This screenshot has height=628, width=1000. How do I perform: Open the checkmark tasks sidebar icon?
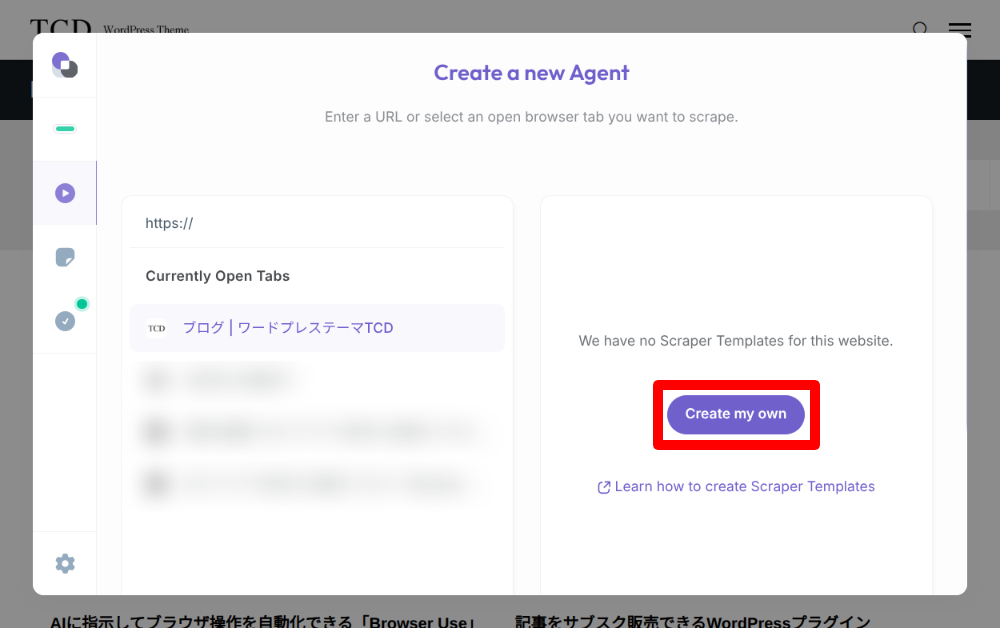(x=64, y=321)
